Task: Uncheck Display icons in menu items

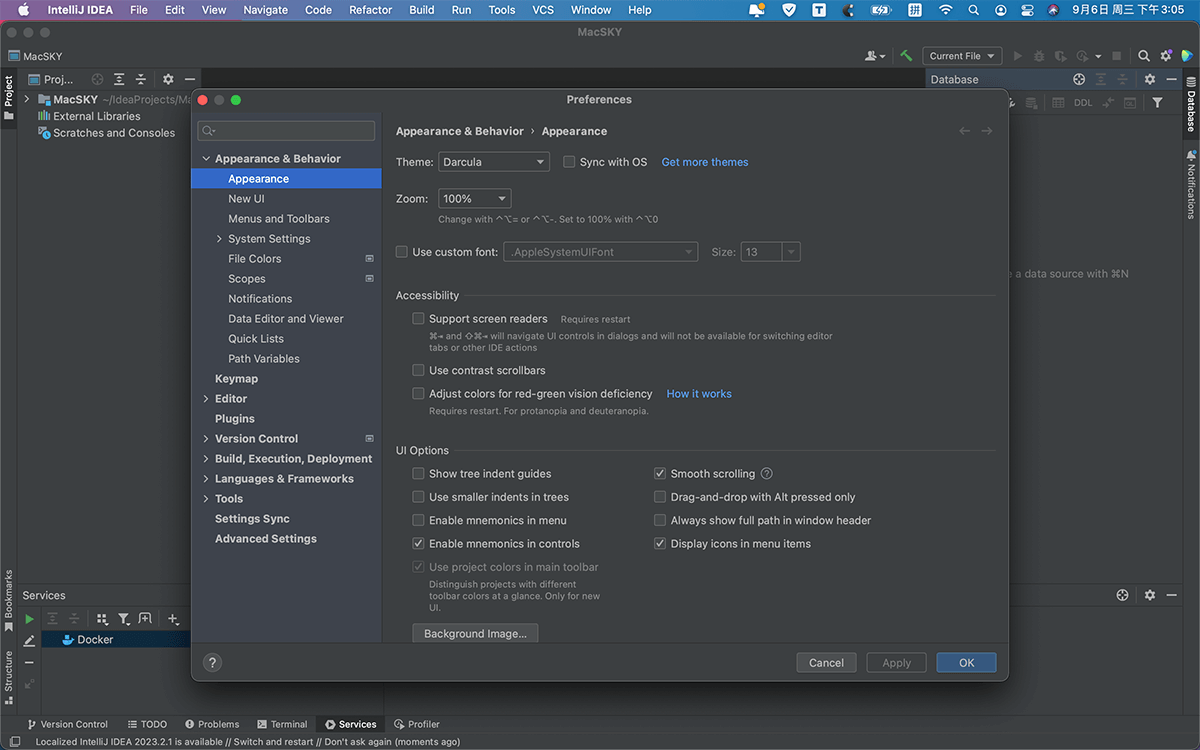Action: point(660,544)
